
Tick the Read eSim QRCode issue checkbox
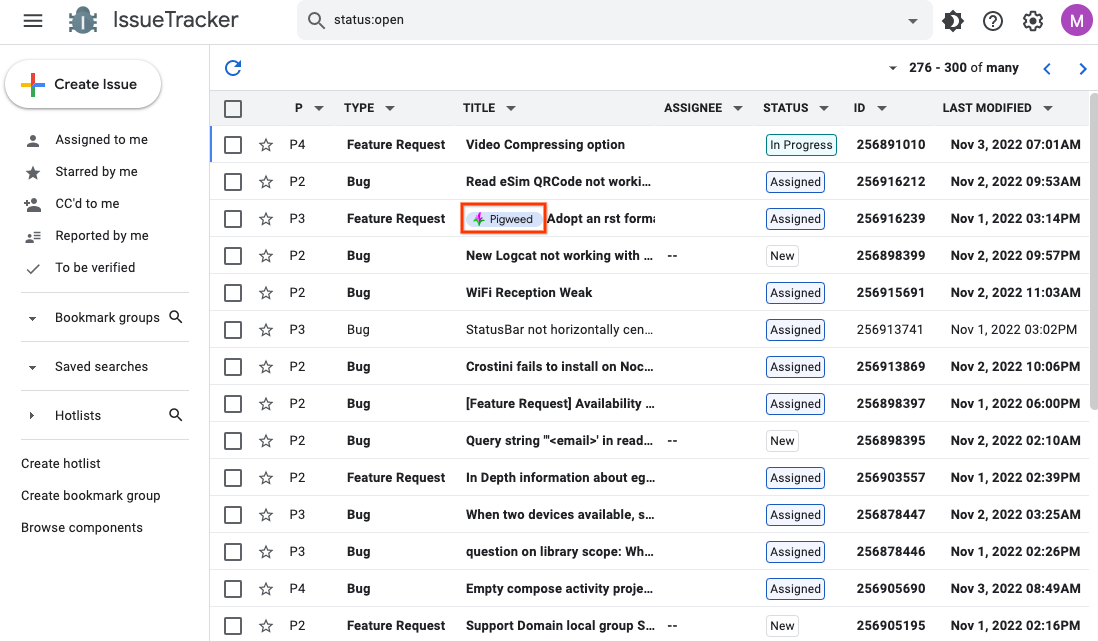coord(233,182)
